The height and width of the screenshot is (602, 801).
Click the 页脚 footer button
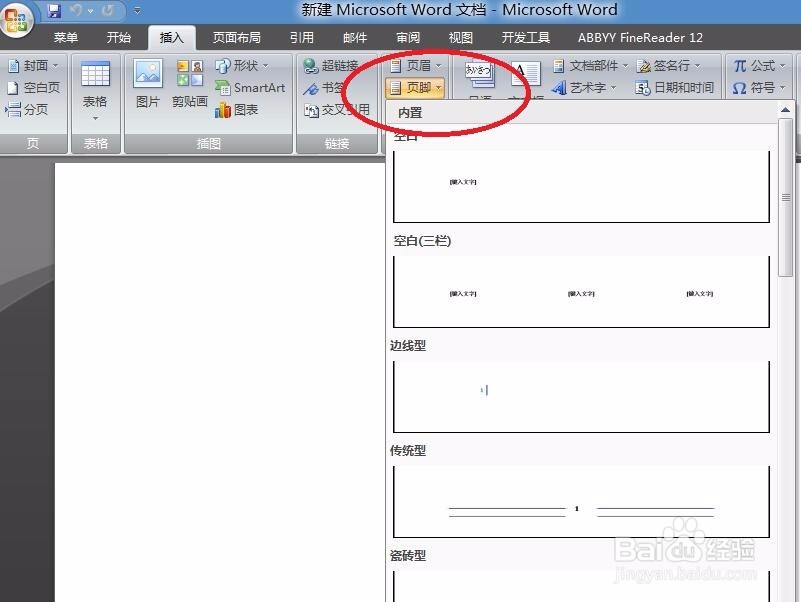[415, 87]
